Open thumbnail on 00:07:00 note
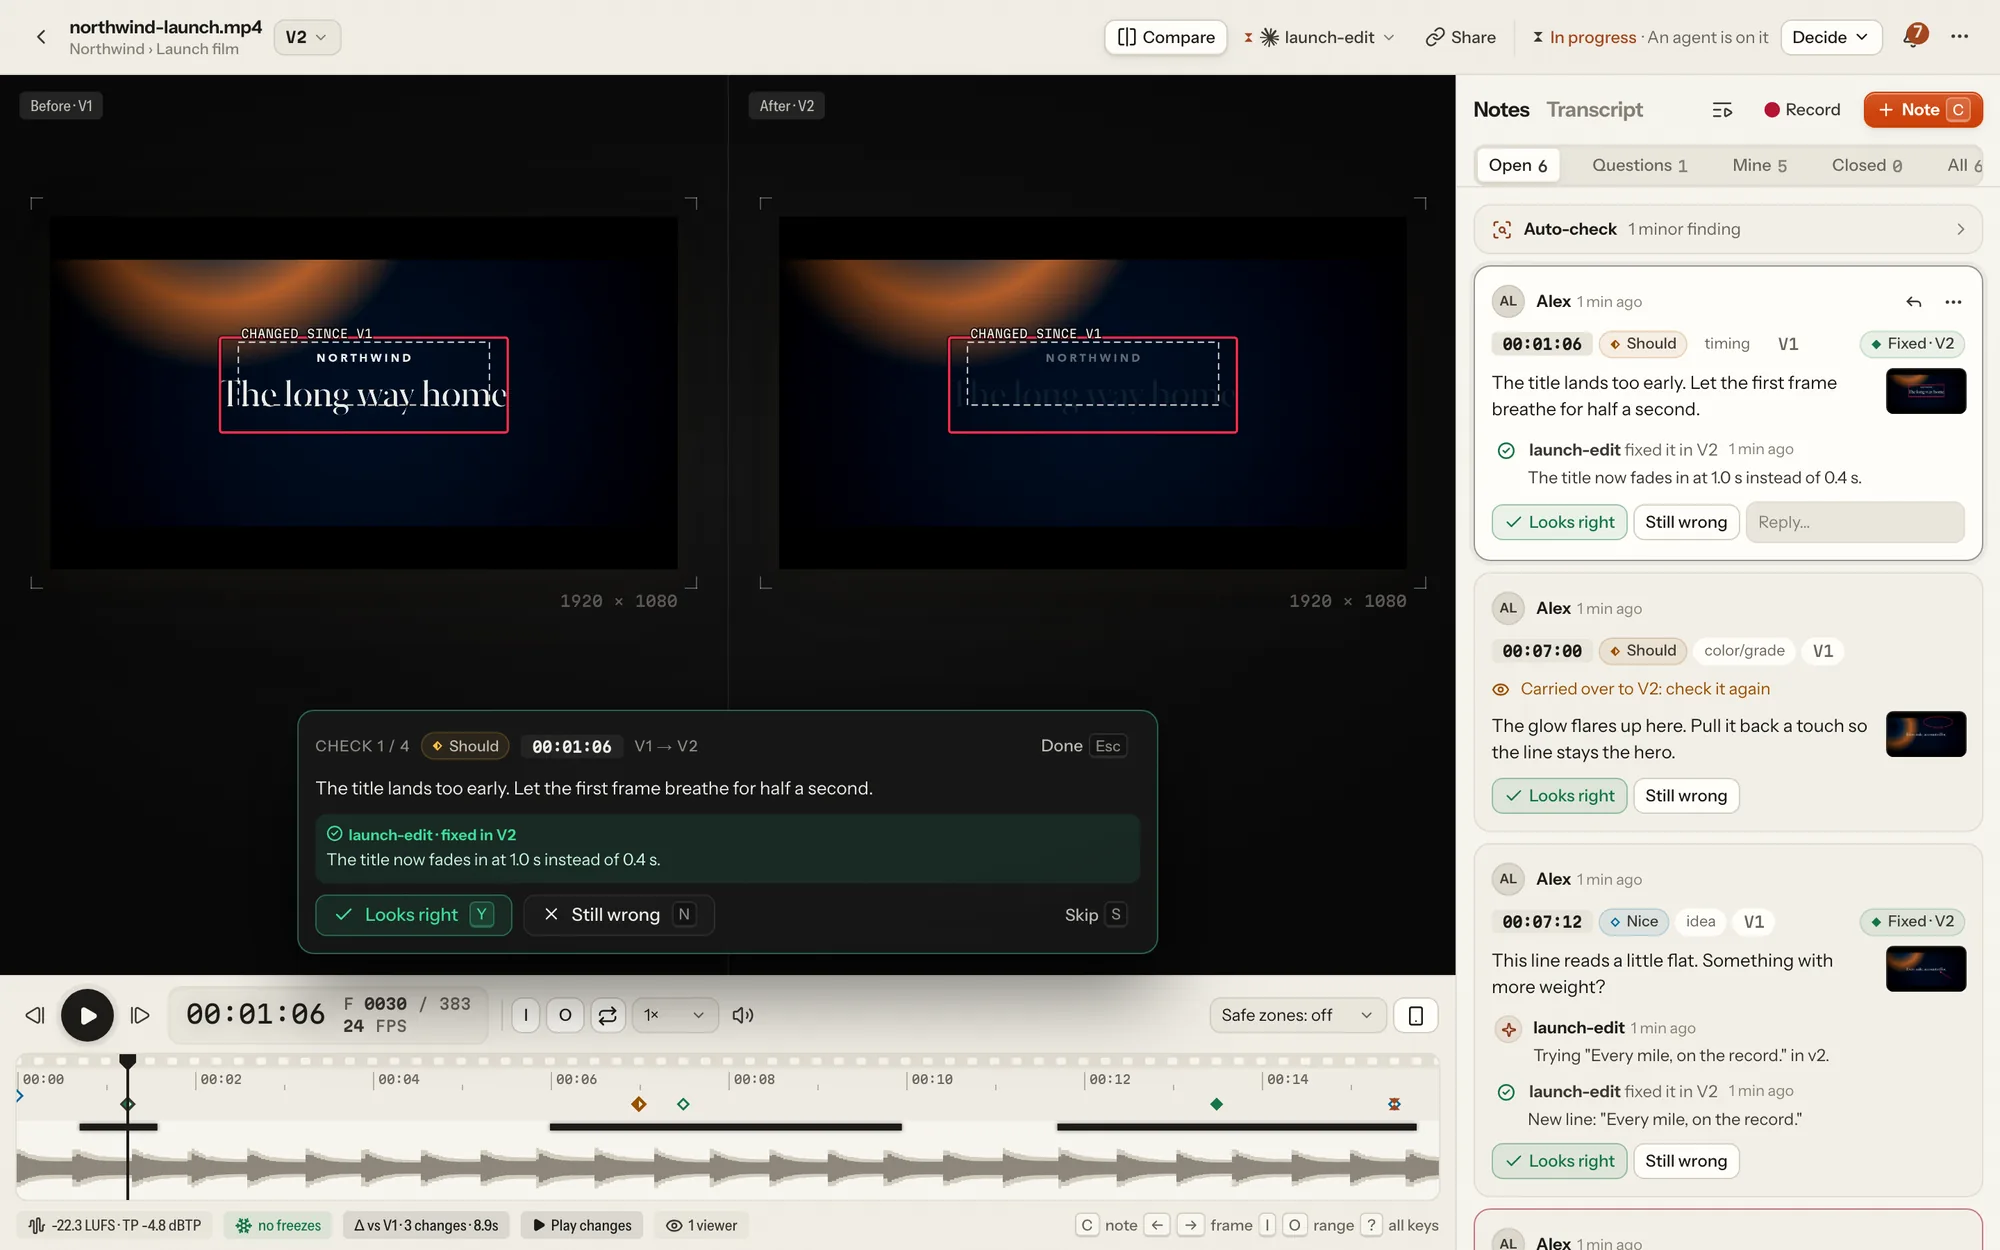The width and height of the screenshot is (2000, 1250). [1926, 734]
